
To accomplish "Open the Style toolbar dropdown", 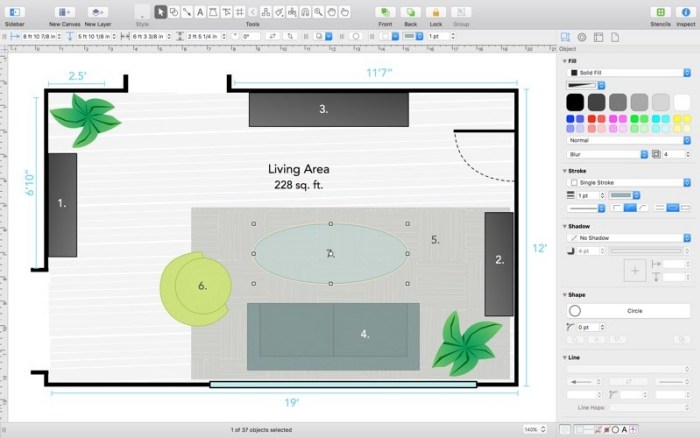I will coord(142,12).
